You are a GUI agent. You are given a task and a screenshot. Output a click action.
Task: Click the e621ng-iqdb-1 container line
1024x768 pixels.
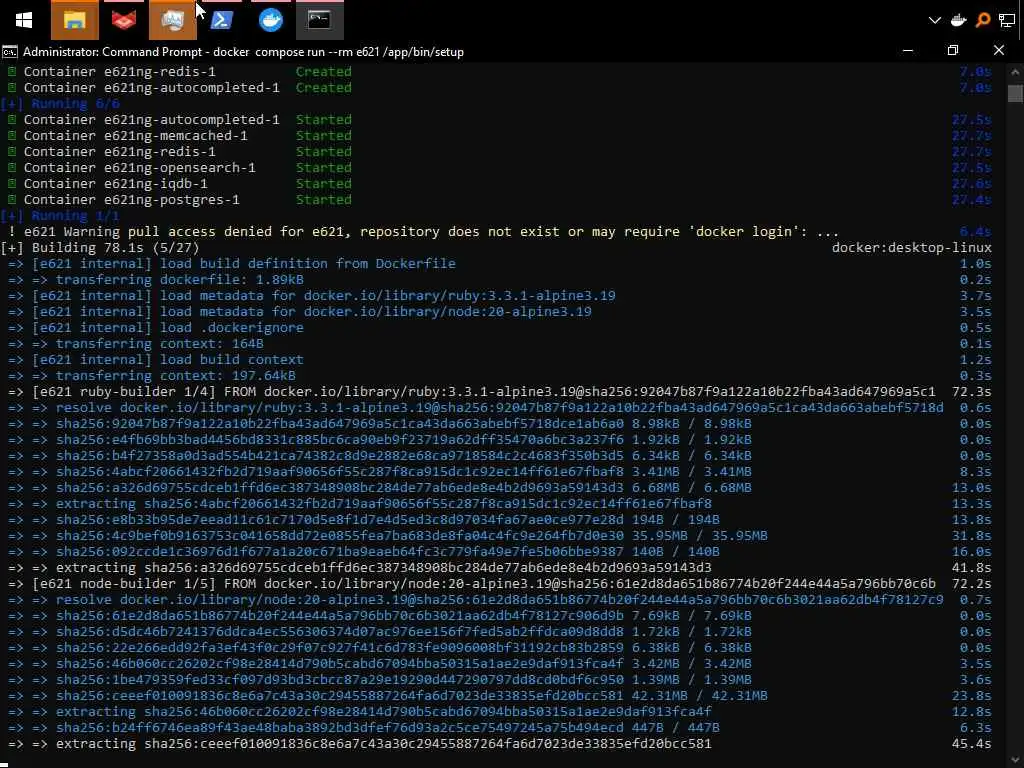[x=500, y=184]
